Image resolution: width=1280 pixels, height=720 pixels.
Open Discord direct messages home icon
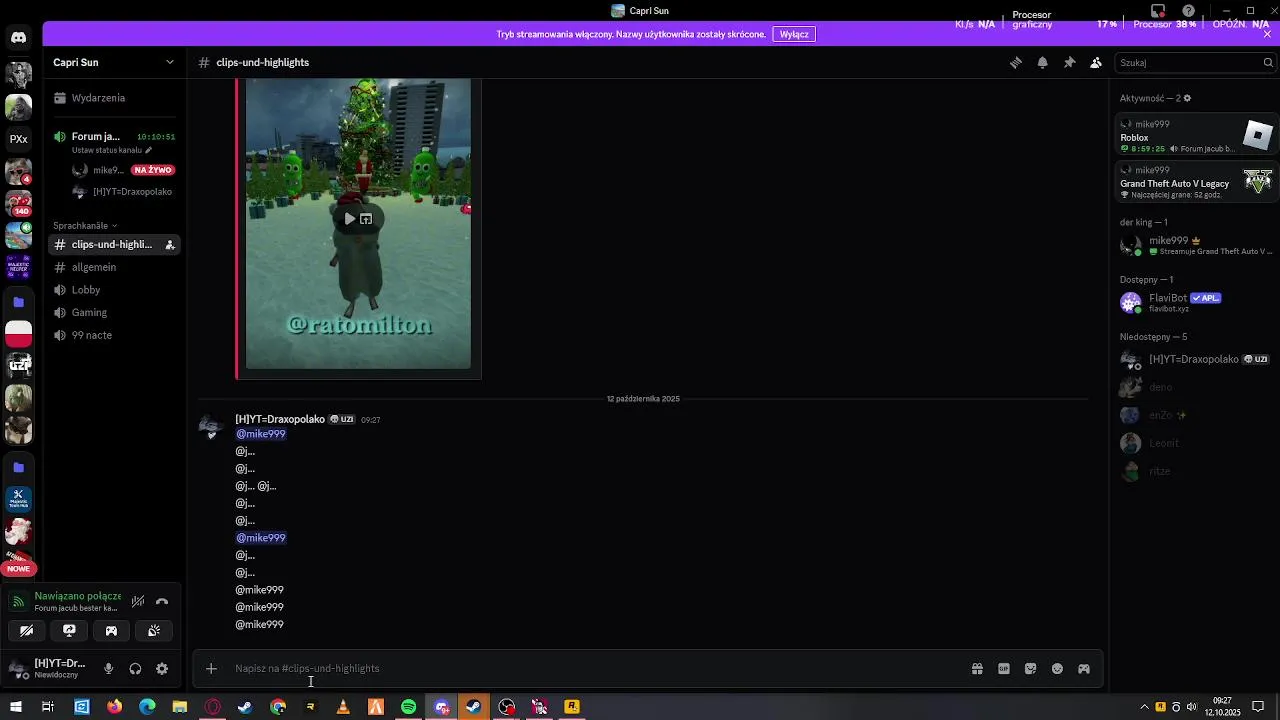point(18,37)
